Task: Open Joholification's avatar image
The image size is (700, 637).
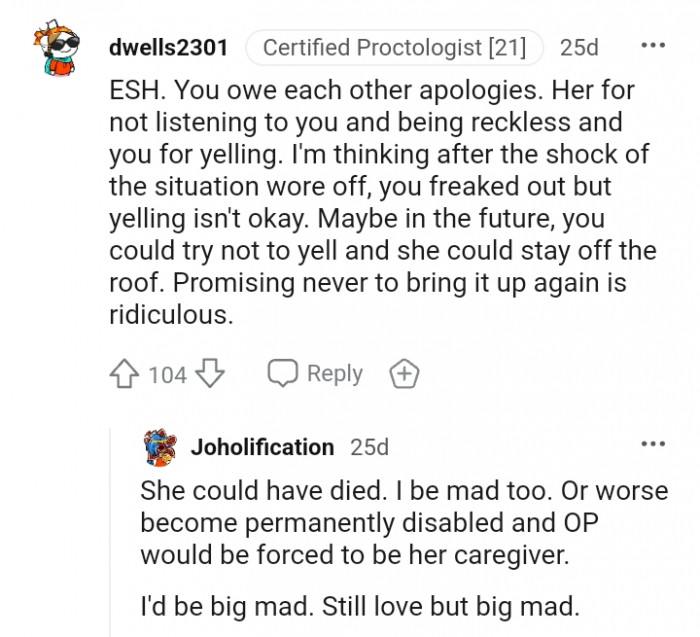Action: pos(161,446)
